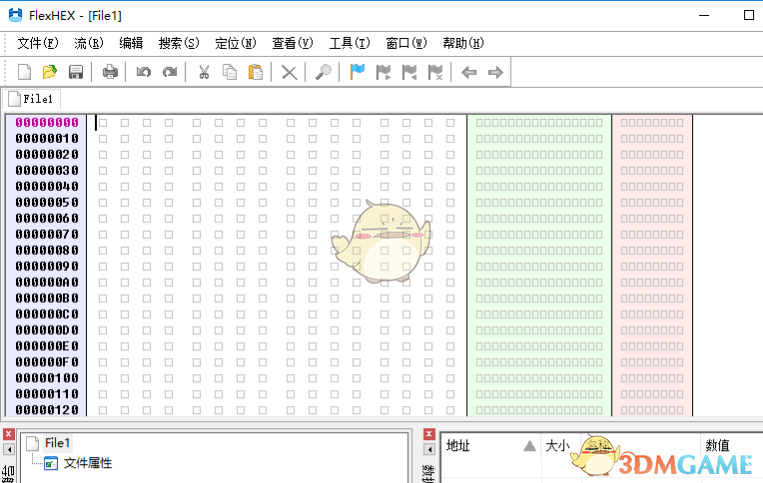Save file with the floppy disk icon
The height and width of the screenshot is (483, 763).
point(75,72)
